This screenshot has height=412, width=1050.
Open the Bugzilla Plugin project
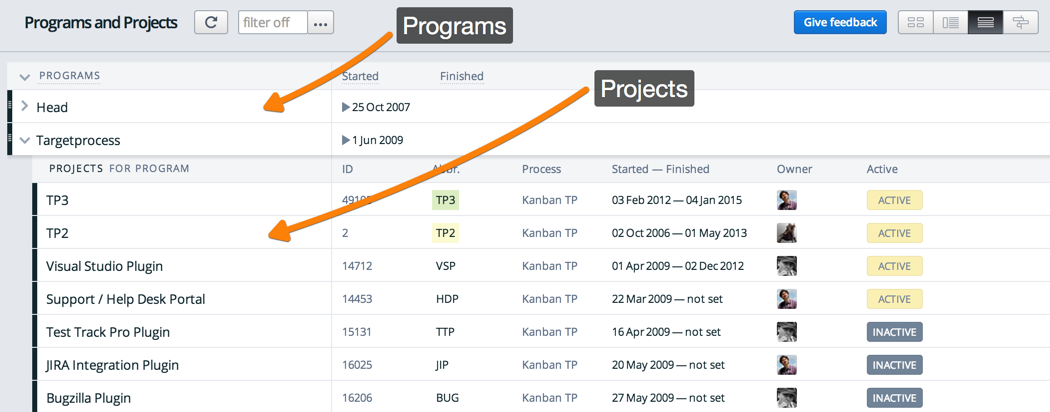(x=88, y=398)
